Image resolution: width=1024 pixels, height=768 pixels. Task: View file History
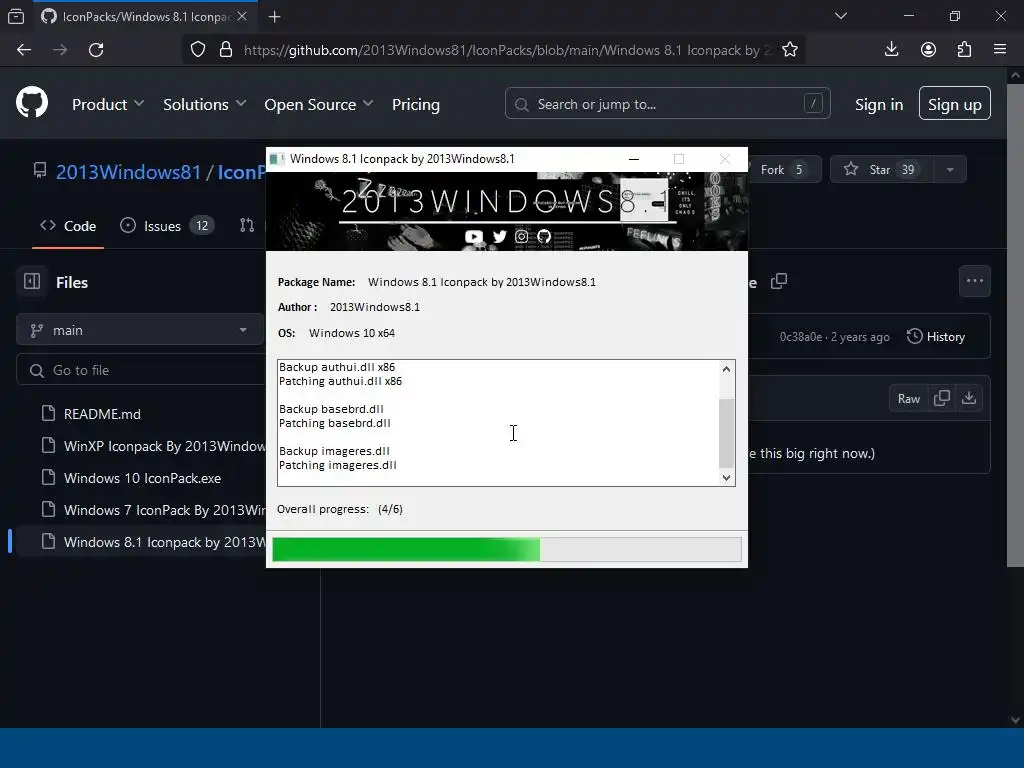(935, 336)
